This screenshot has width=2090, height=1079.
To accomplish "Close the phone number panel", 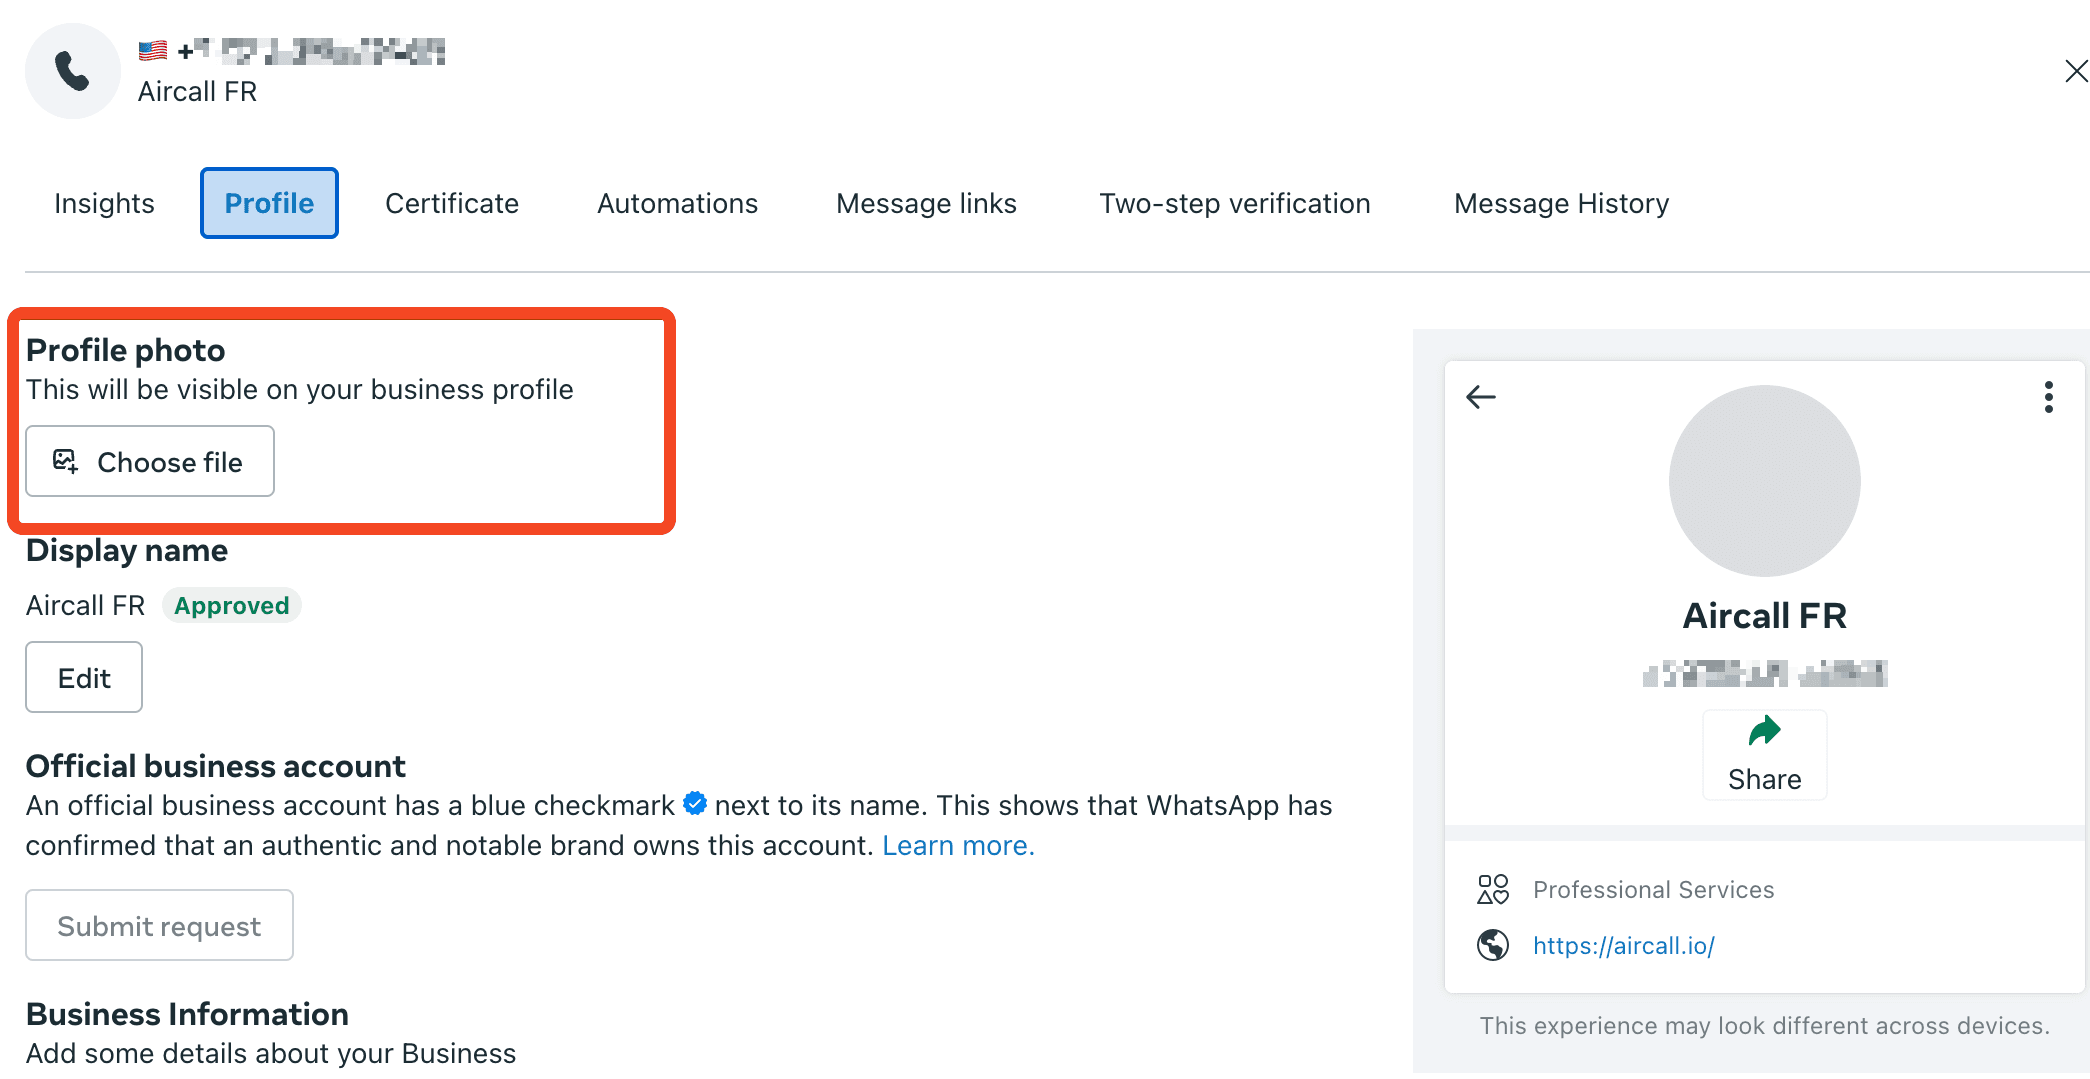I will 2076,71.
